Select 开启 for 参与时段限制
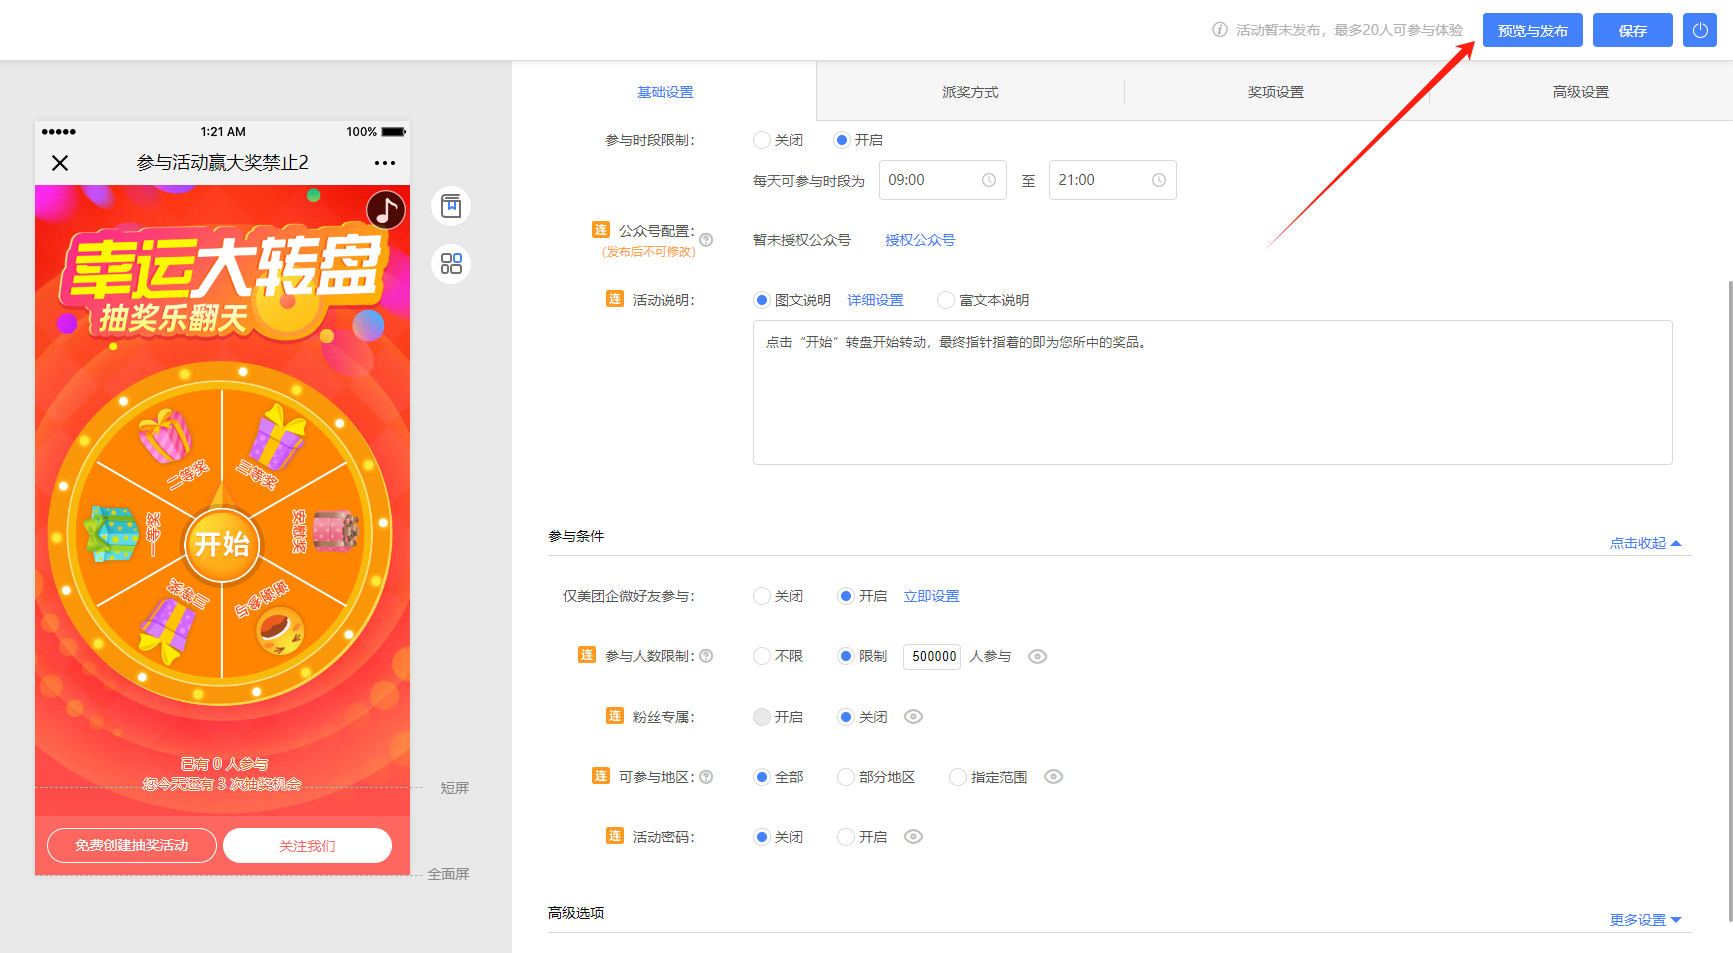 [842, 140]
